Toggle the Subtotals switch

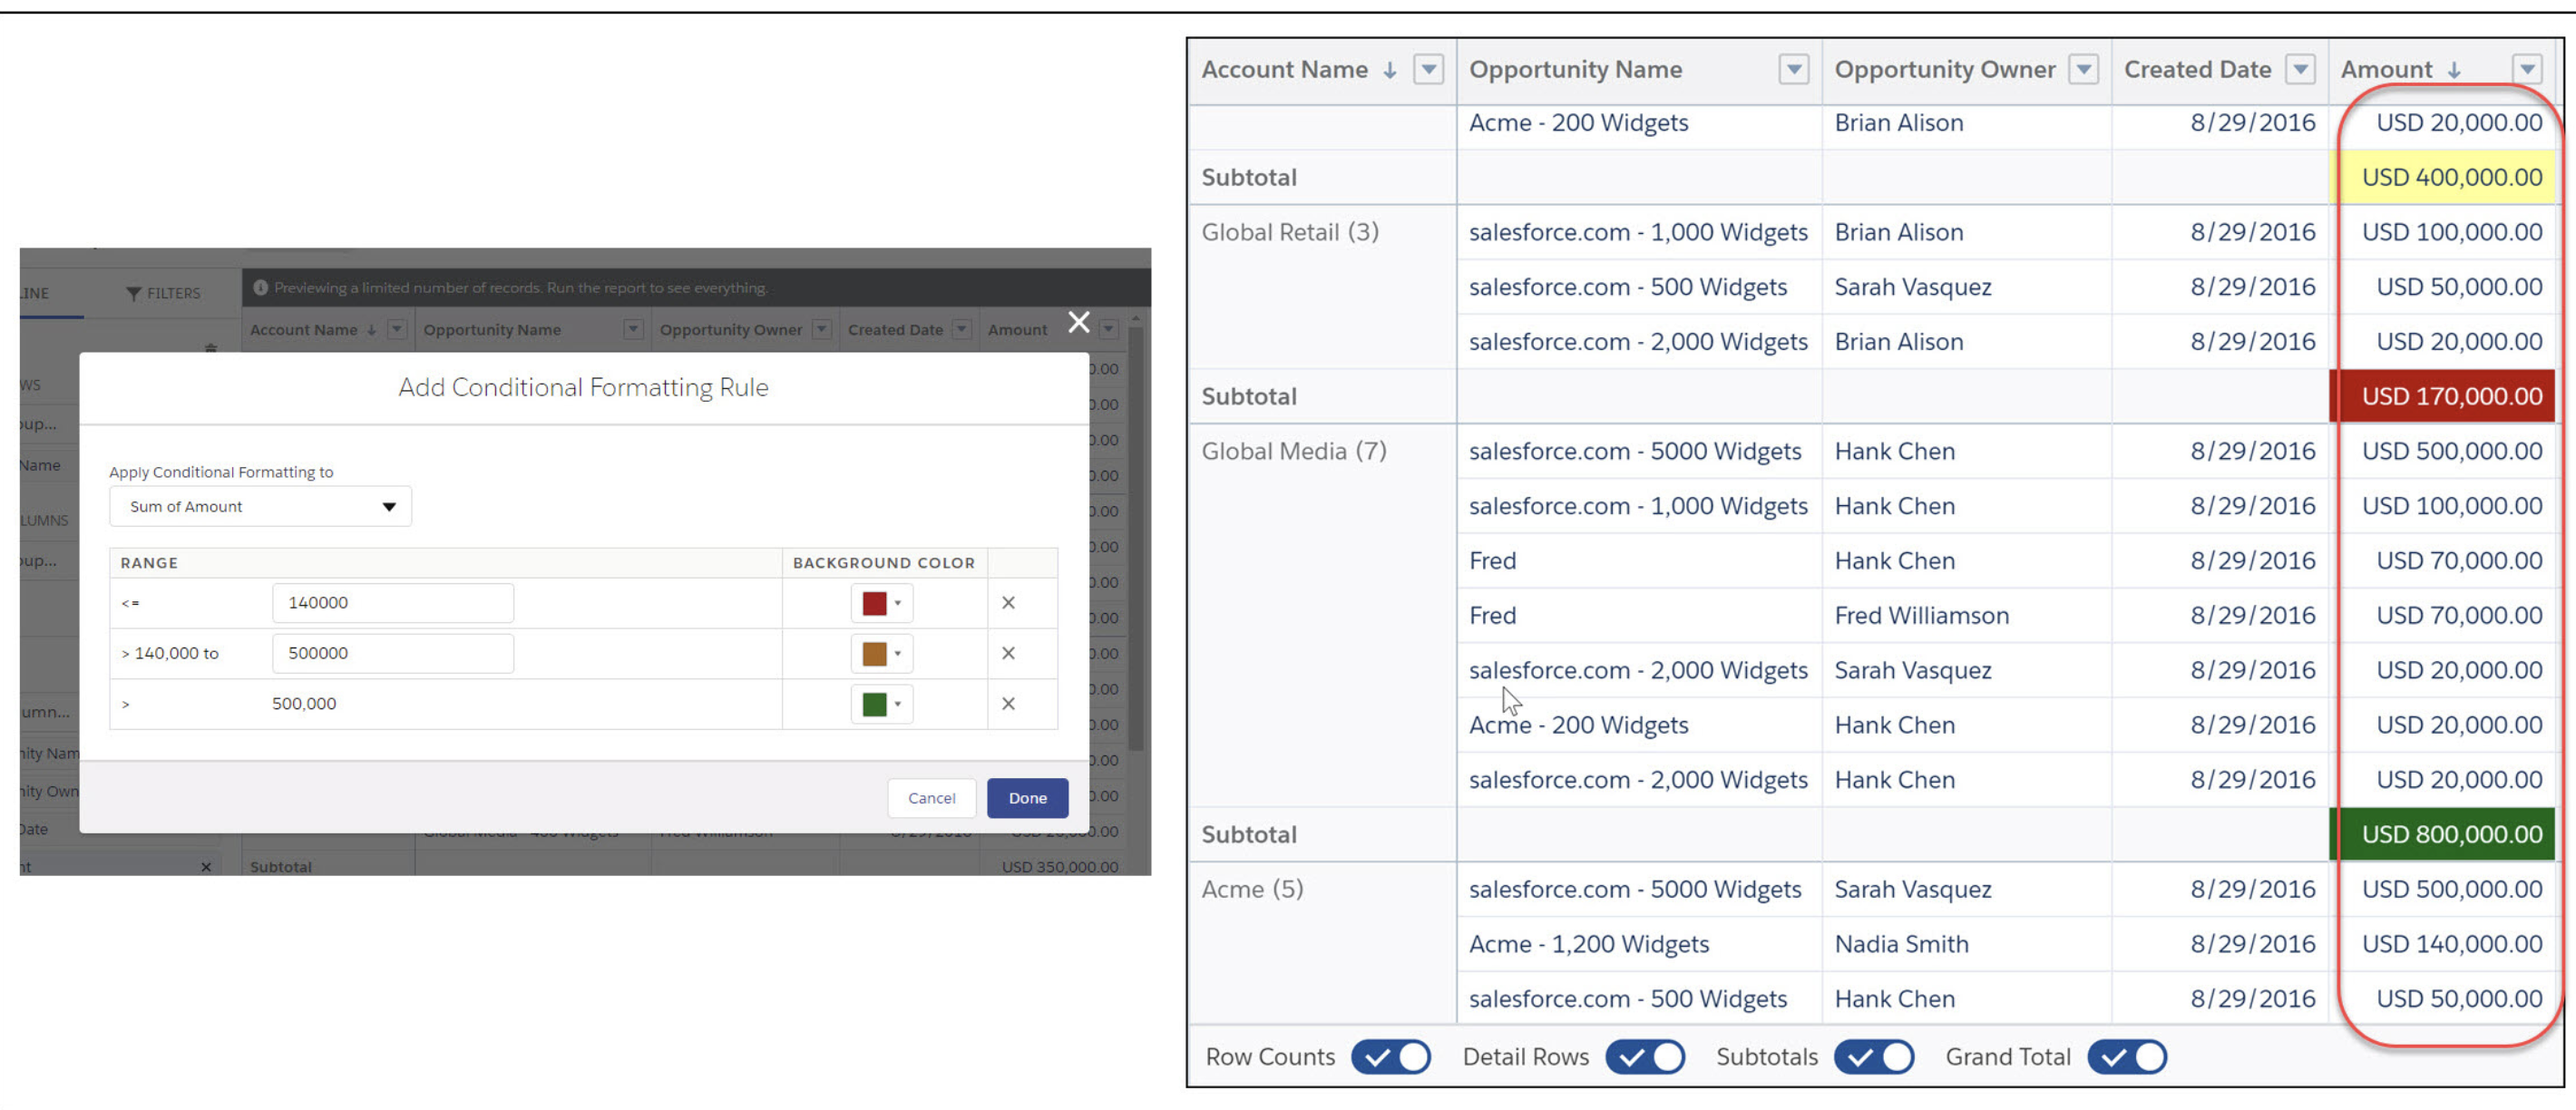pyautogui.click(x=1874, y=1057)
